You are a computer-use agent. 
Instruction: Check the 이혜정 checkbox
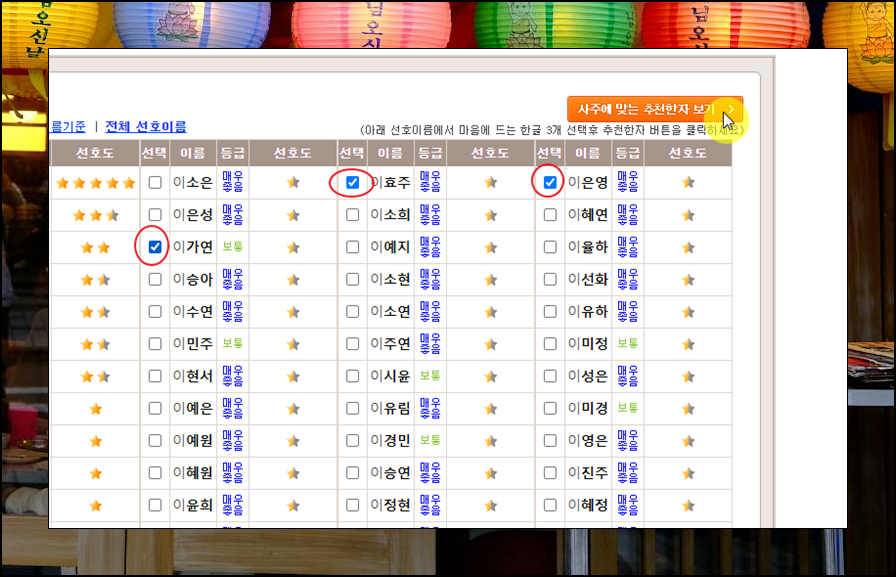[x=550, y=505]
